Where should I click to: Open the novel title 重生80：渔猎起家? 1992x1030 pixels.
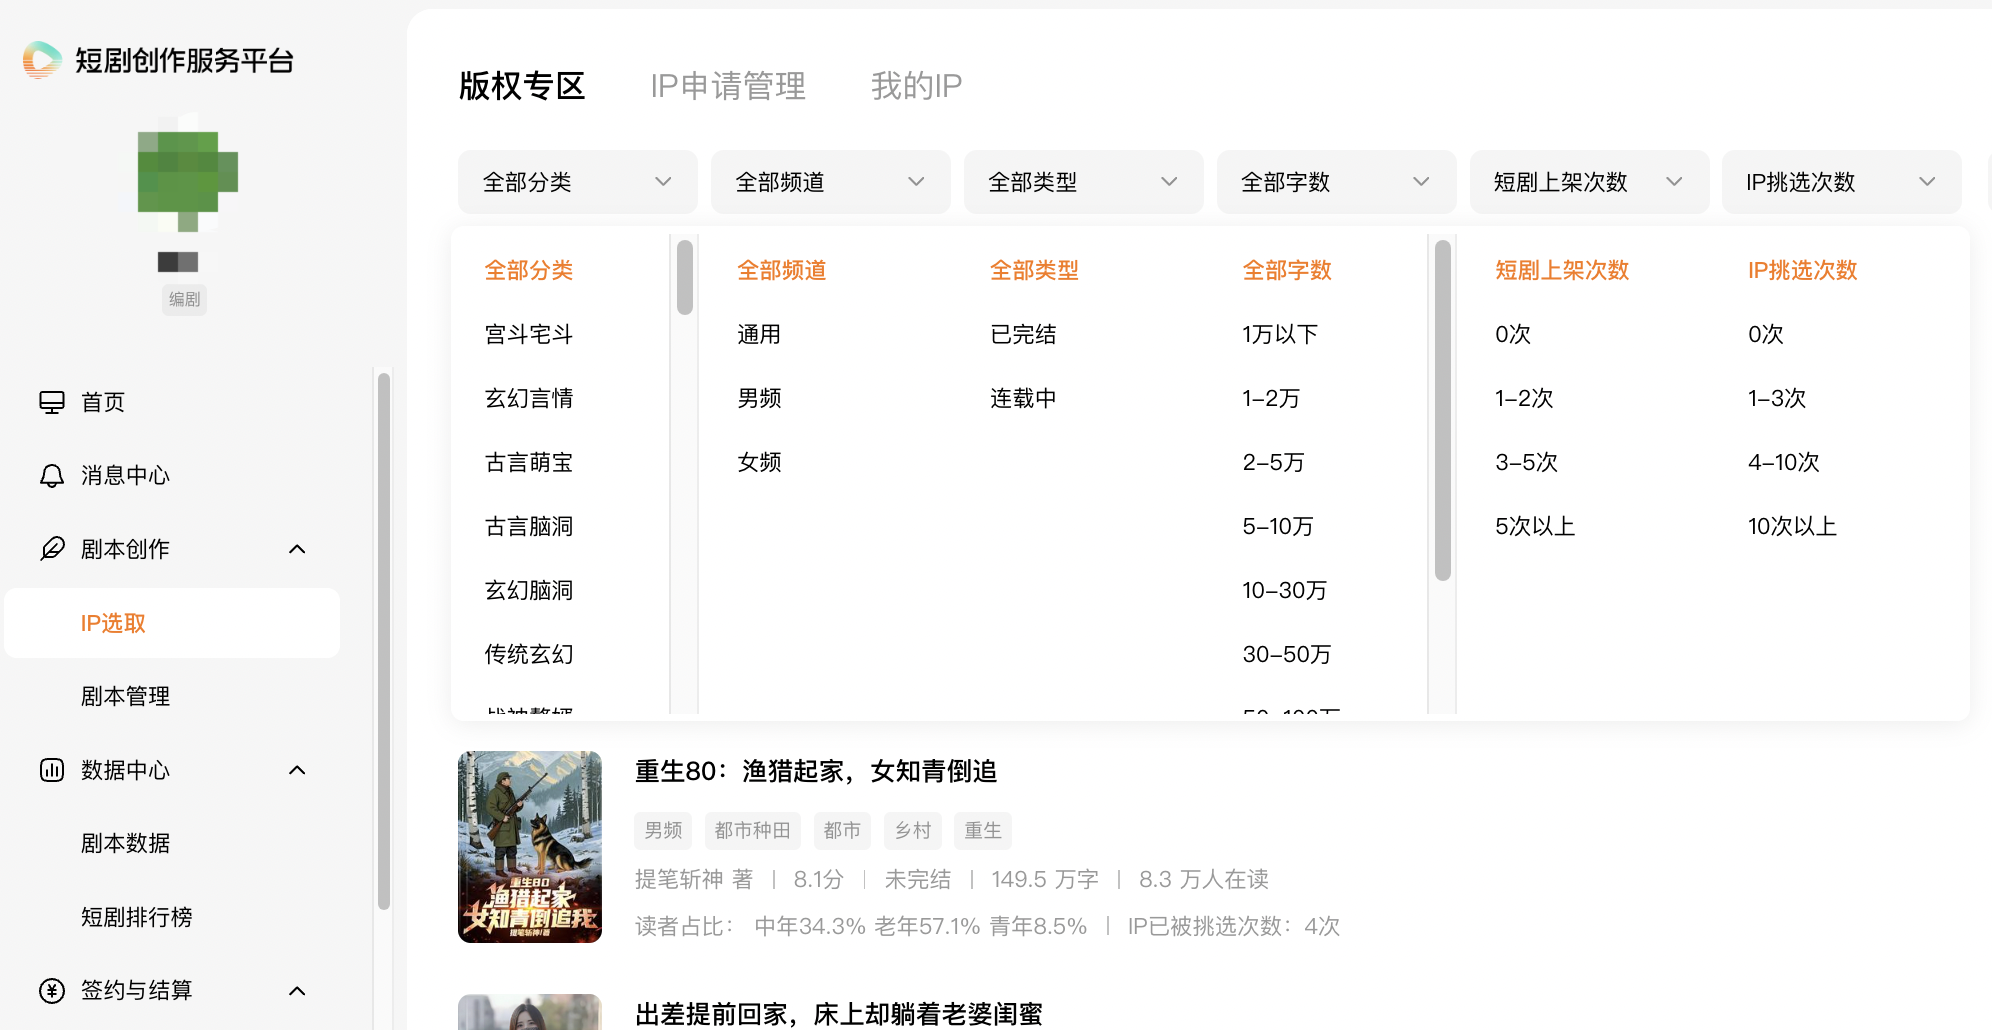[x=815, y=771]
